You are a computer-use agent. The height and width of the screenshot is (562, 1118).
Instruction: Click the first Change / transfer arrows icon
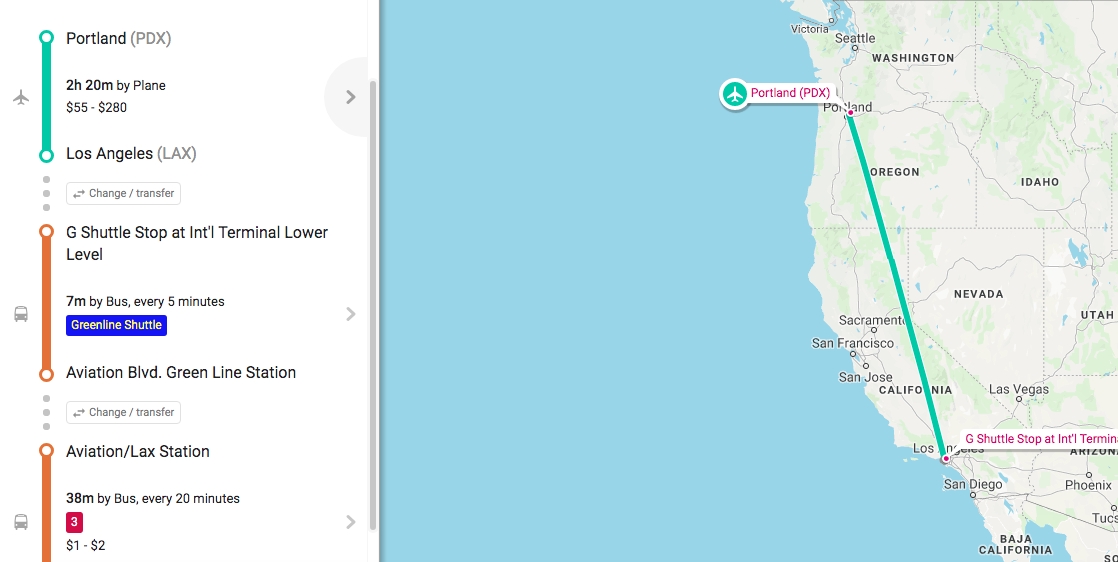[x=79, y=193]
